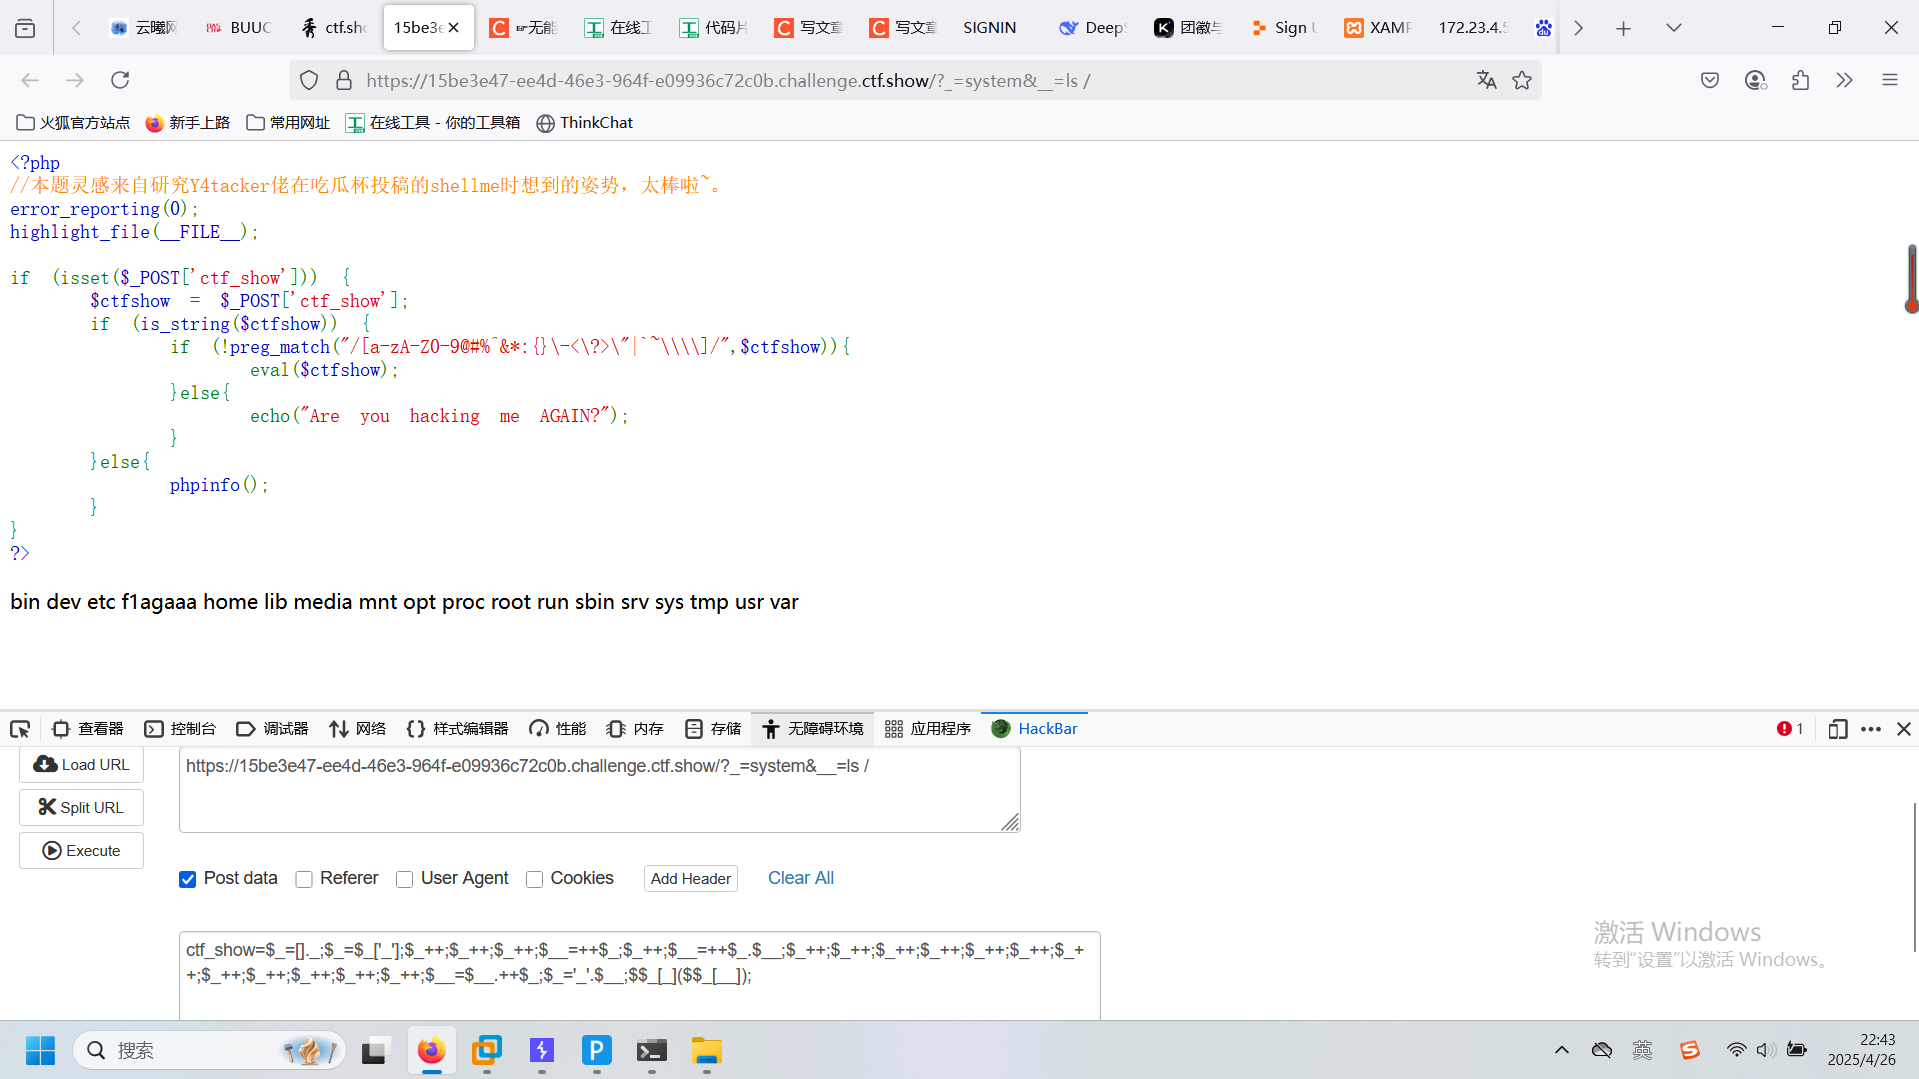Open the 在线工具 bookmark

[433, 123]
